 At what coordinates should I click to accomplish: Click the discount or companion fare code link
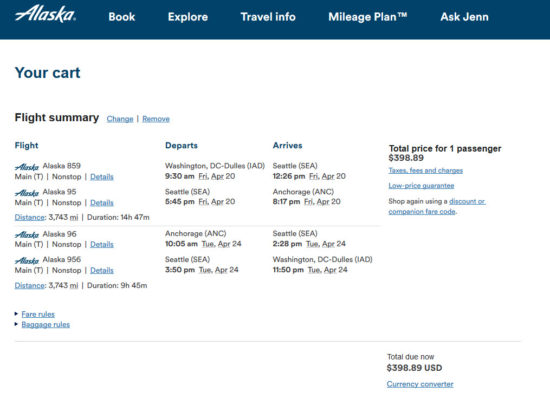[437, 206]
